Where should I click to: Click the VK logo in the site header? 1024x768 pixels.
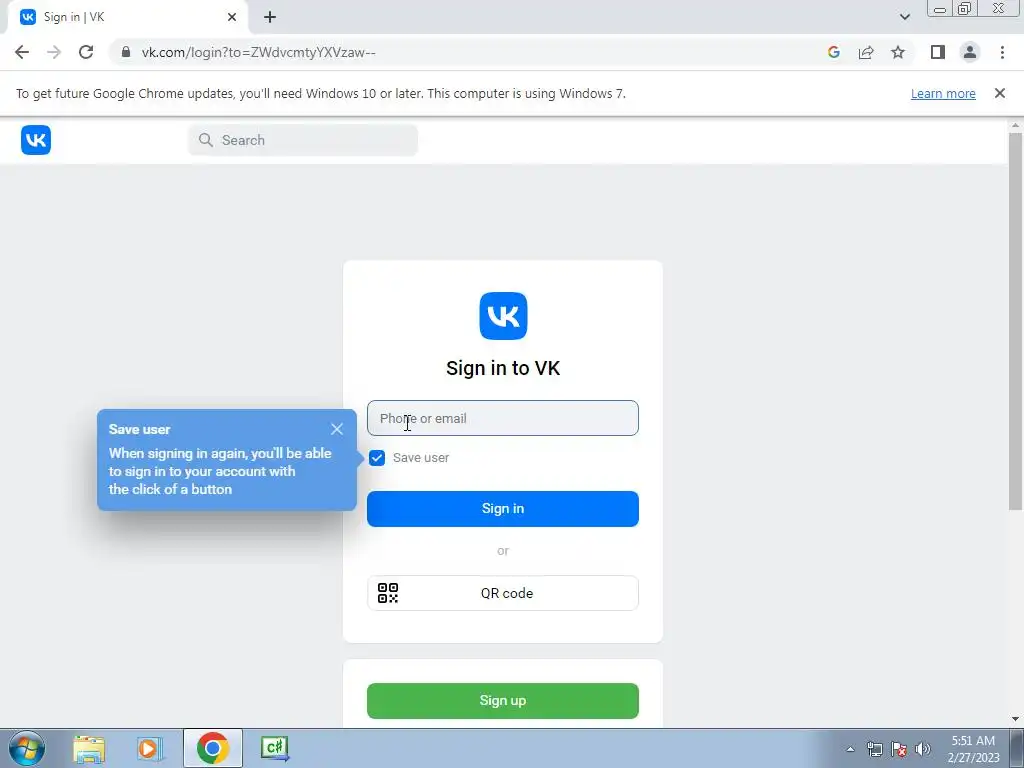[x=36, y=140]
